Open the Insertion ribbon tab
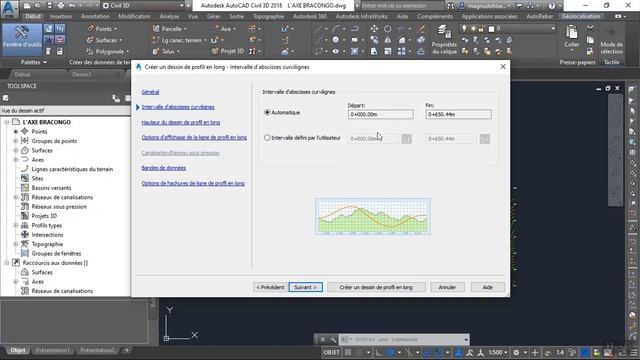The height and width of the screenshot is (360, 640). click(60, 16)
